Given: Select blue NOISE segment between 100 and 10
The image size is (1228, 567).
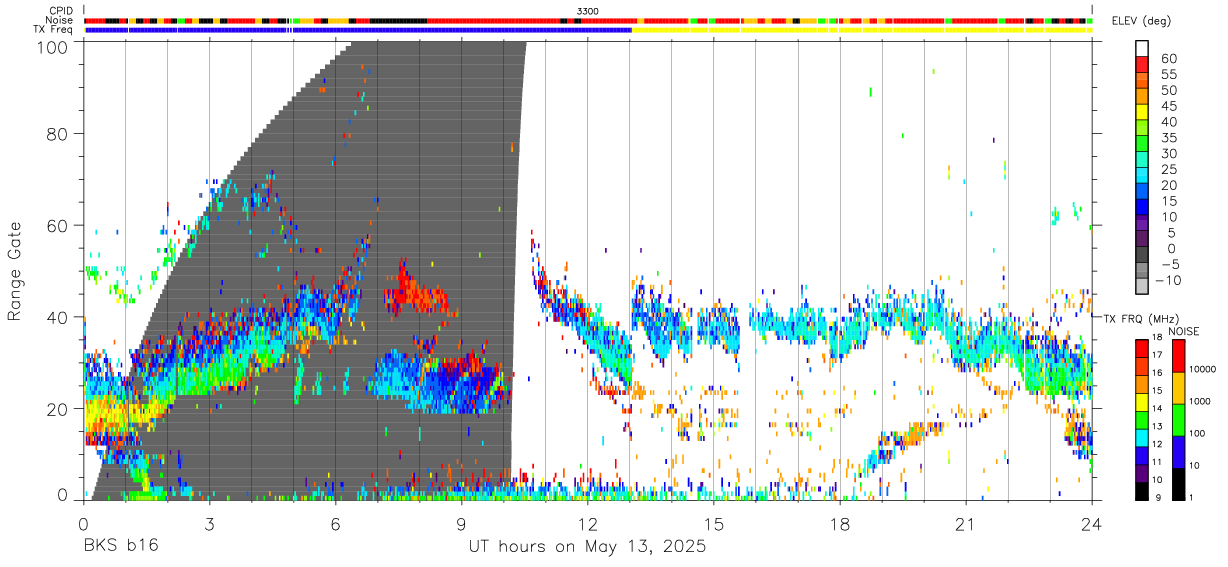Looking at the screenshot, I should point(1178,450).
